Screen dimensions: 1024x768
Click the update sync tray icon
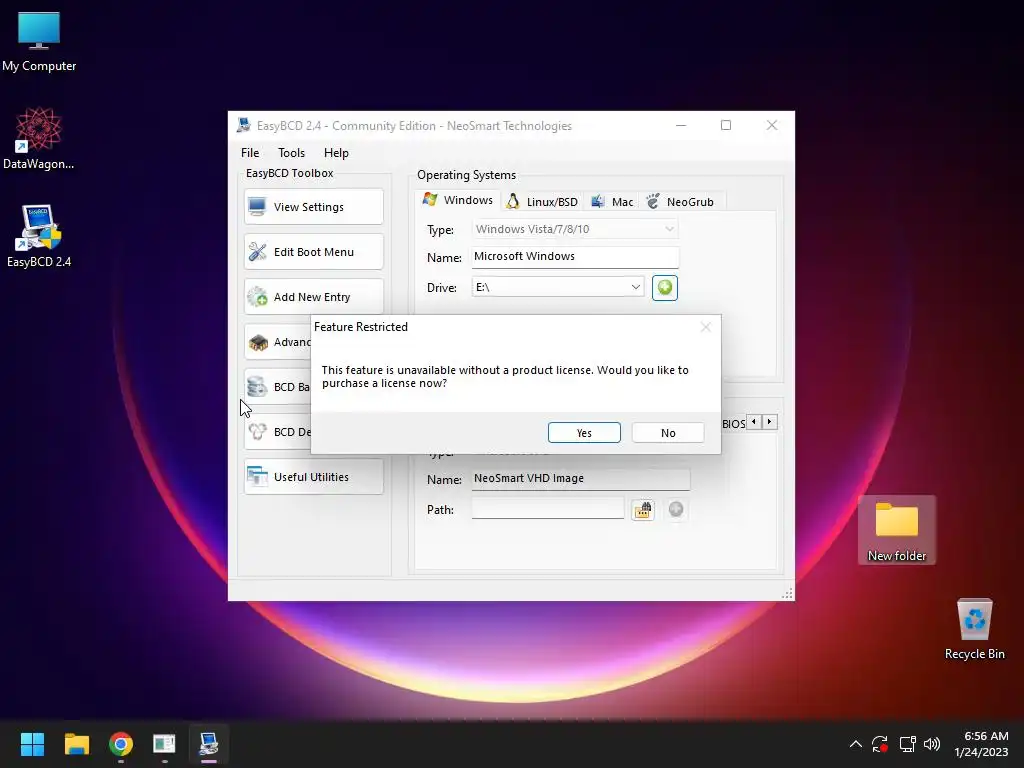click(x=880, y=744)
